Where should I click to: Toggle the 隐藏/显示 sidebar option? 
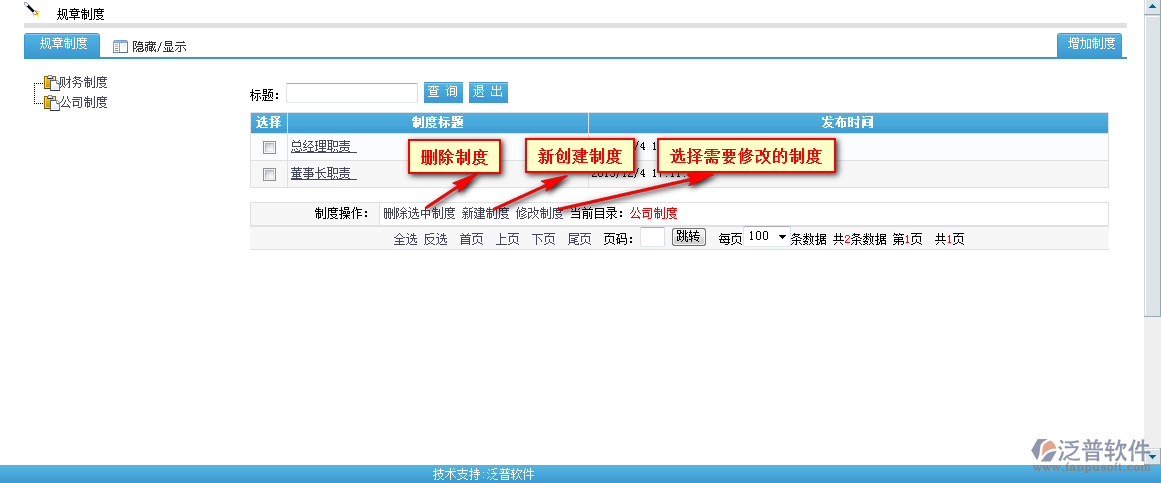159,47
